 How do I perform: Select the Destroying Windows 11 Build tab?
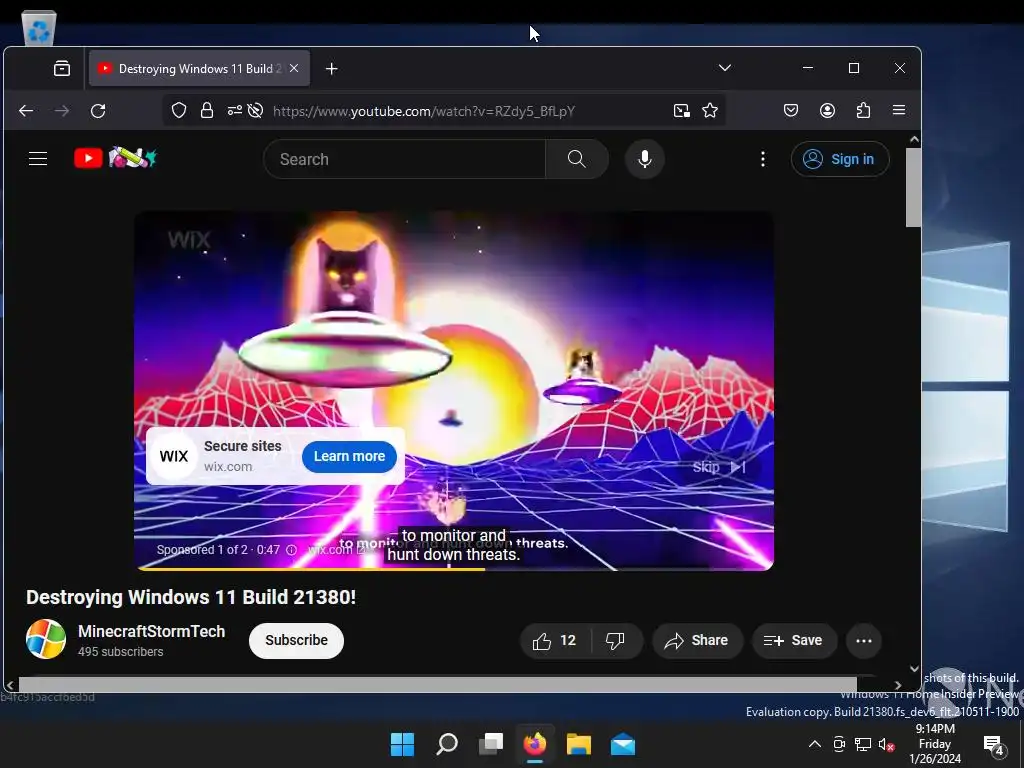click(199, 69)
